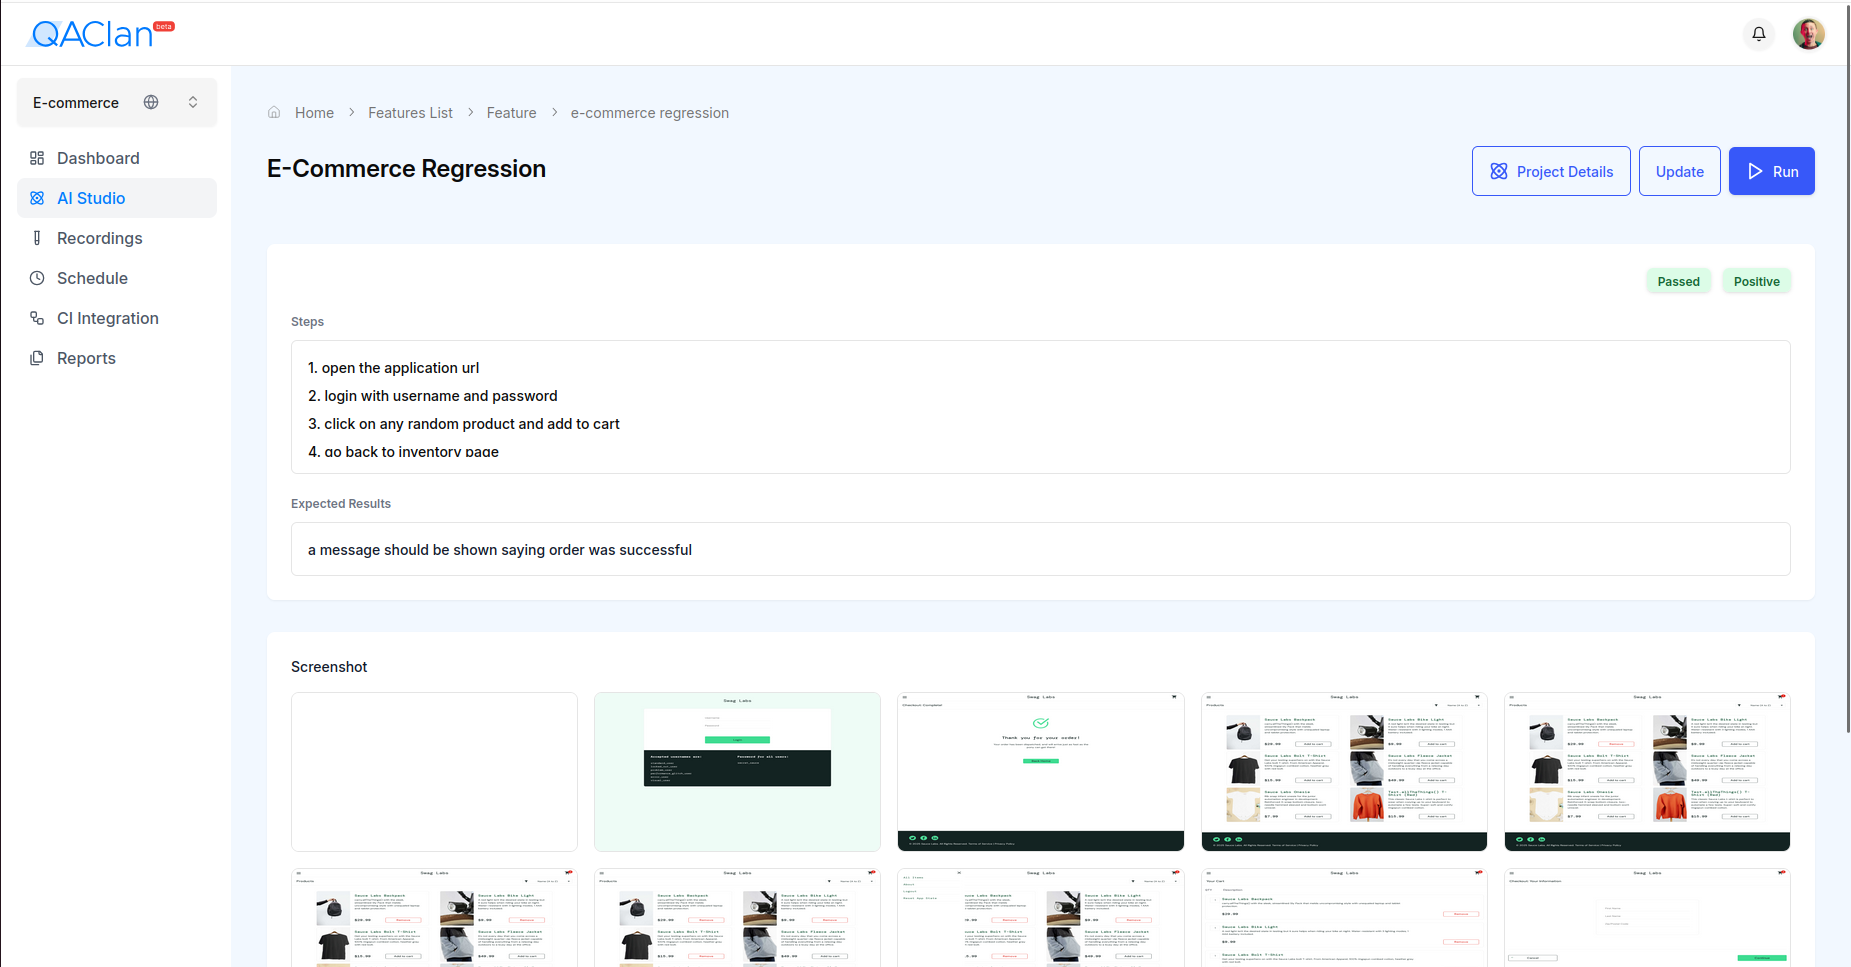Image resolution: width=1851 pixels, height=967 pixels.
Task: Go to Recordings section
Action: [x=117, y=238]
